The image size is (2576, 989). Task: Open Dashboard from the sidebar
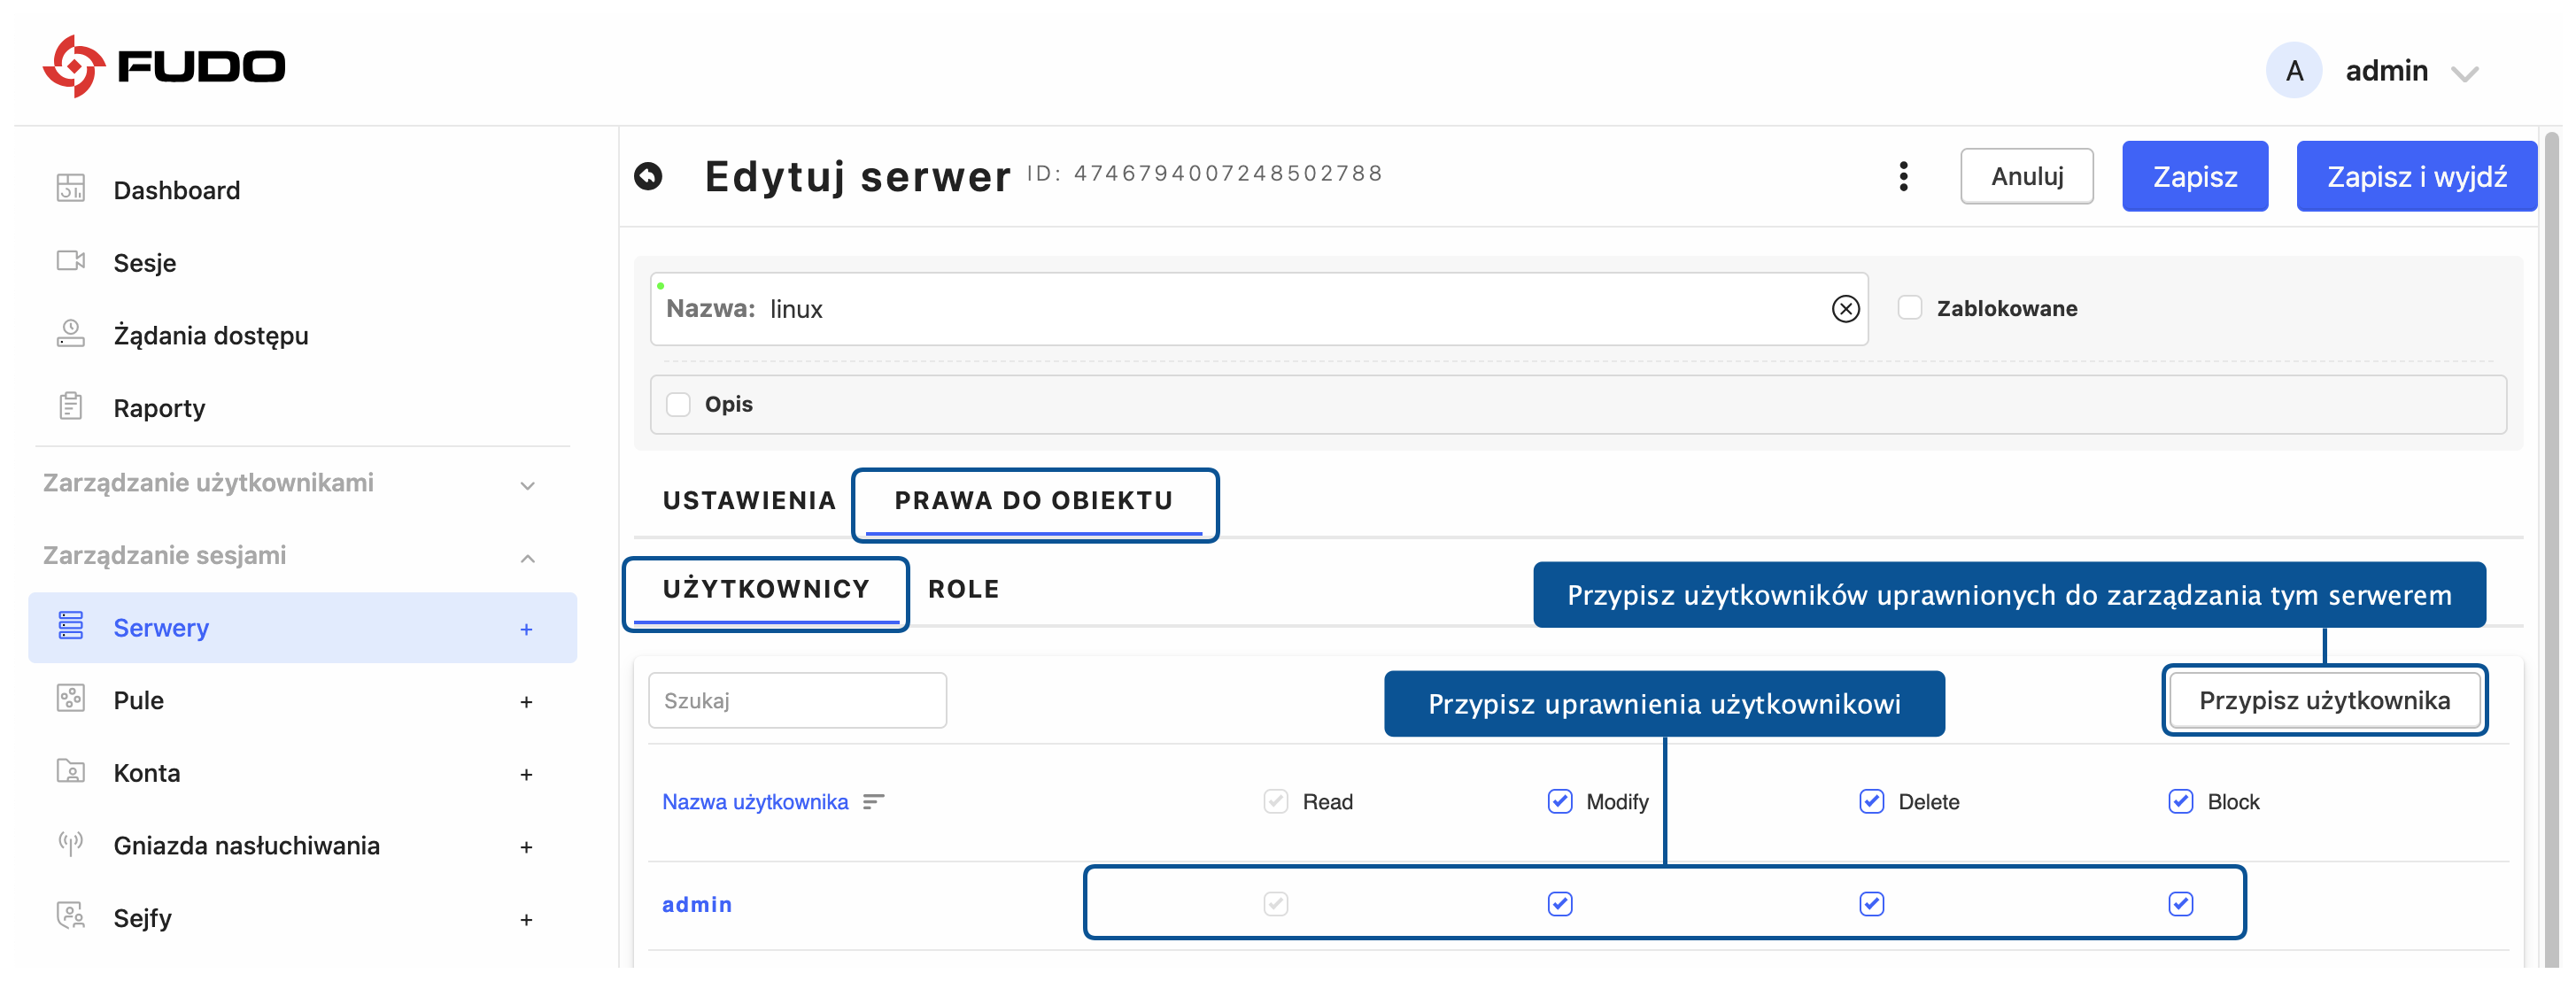[176, 190]
